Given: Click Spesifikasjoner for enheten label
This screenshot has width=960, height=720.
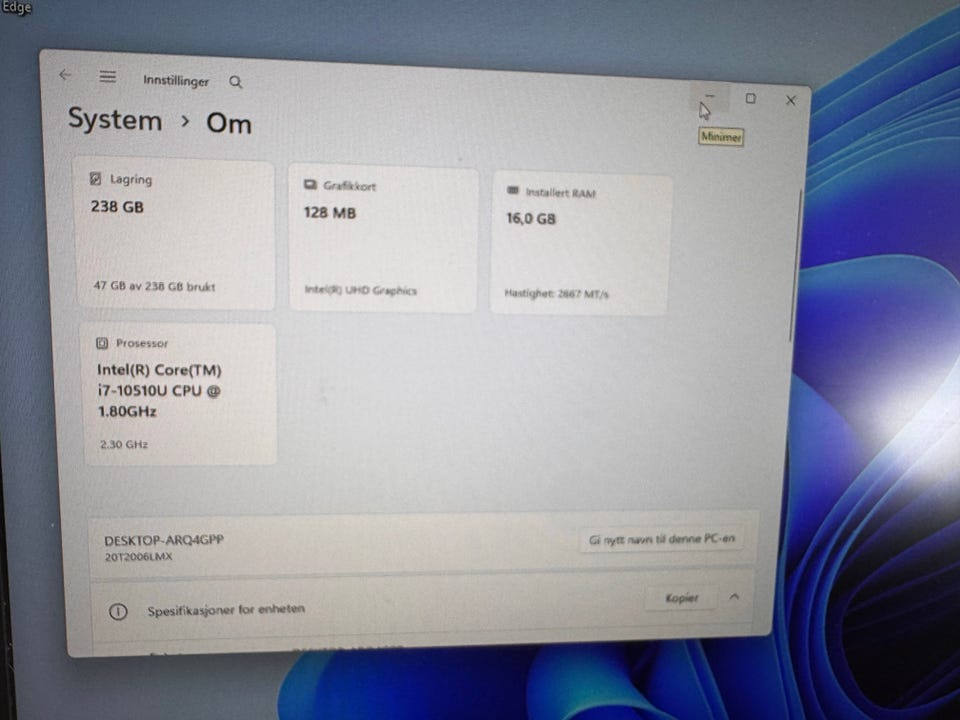Looking at the screenshot, I should point(226,610).
